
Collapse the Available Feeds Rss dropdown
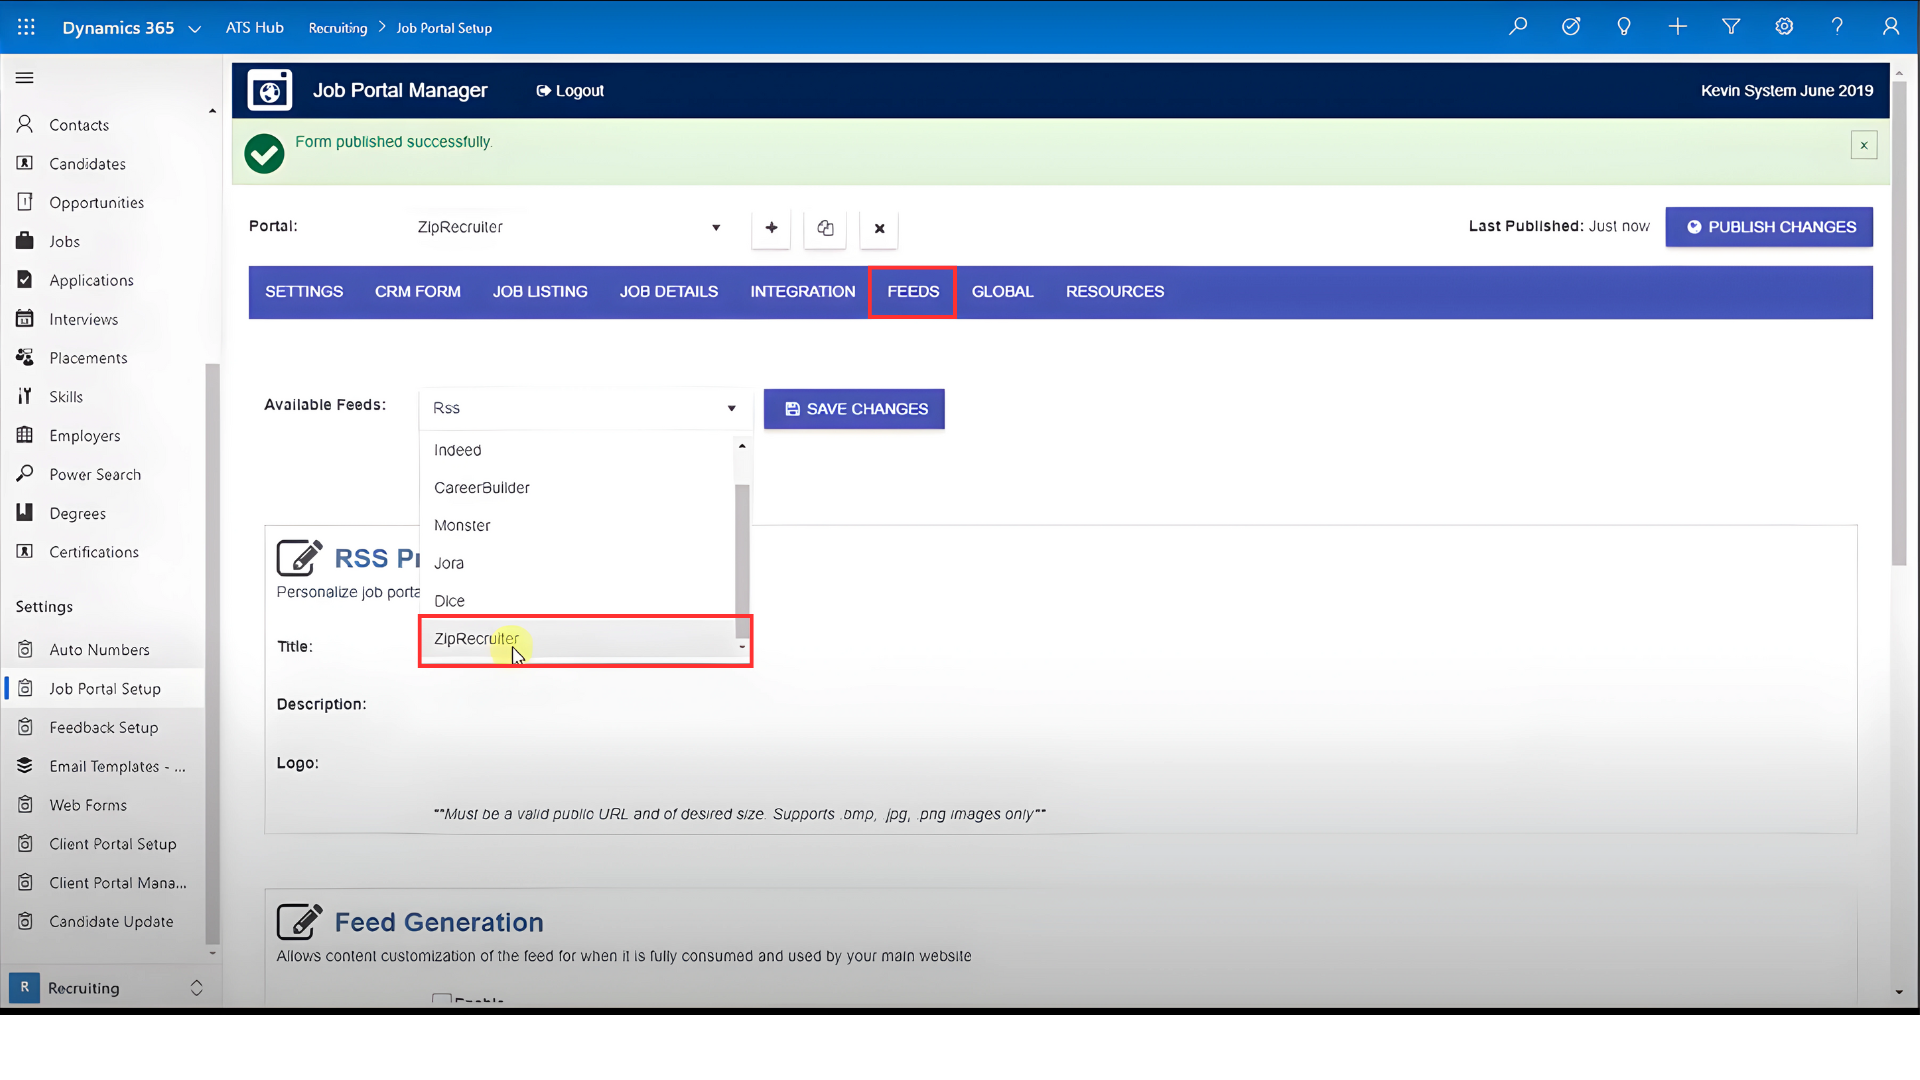[x=585, y=408]
